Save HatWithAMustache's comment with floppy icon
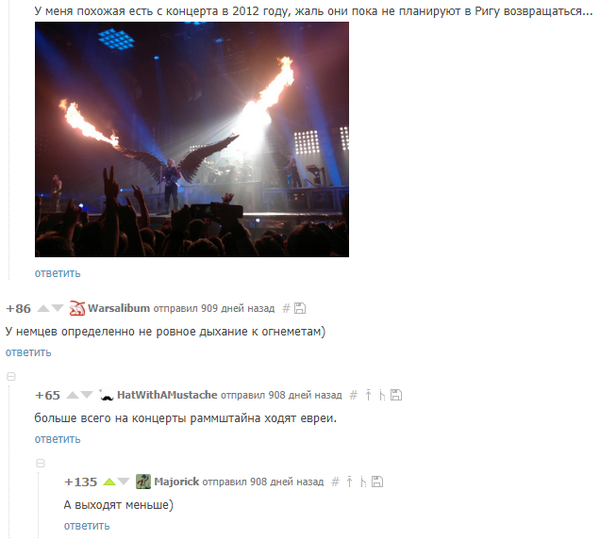Screen dimensions: 600x539 coord(396,395)
